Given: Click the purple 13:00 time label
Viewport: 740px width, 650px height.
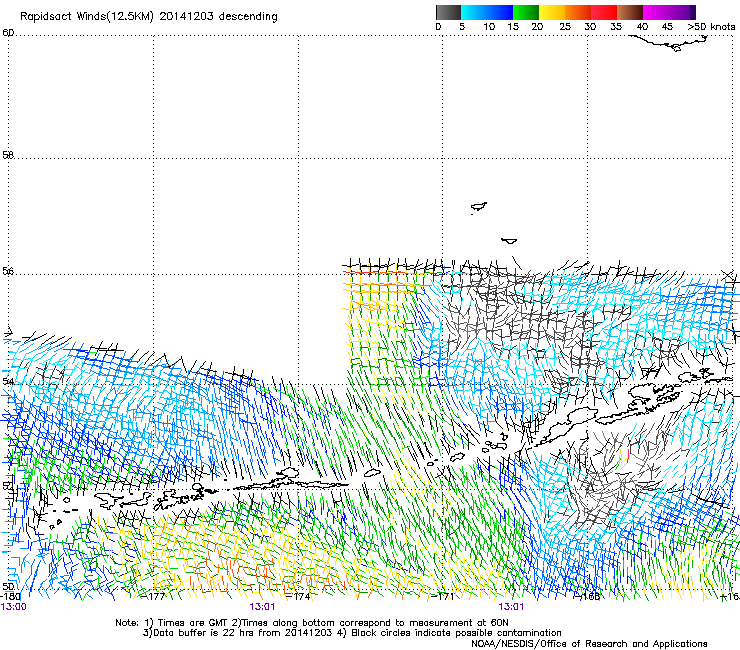Looking at the screenshot, I should (x=13, y=607).
